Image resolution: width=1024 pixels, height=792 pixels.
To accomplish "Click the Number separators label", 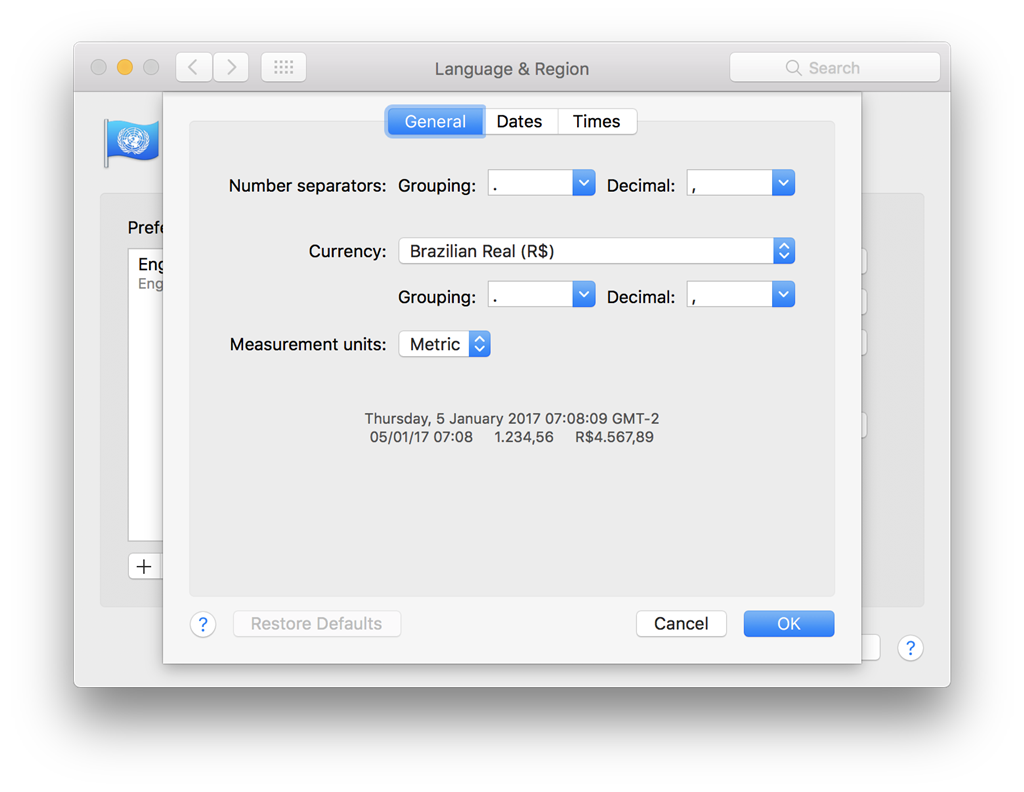I will pos(308,186).
